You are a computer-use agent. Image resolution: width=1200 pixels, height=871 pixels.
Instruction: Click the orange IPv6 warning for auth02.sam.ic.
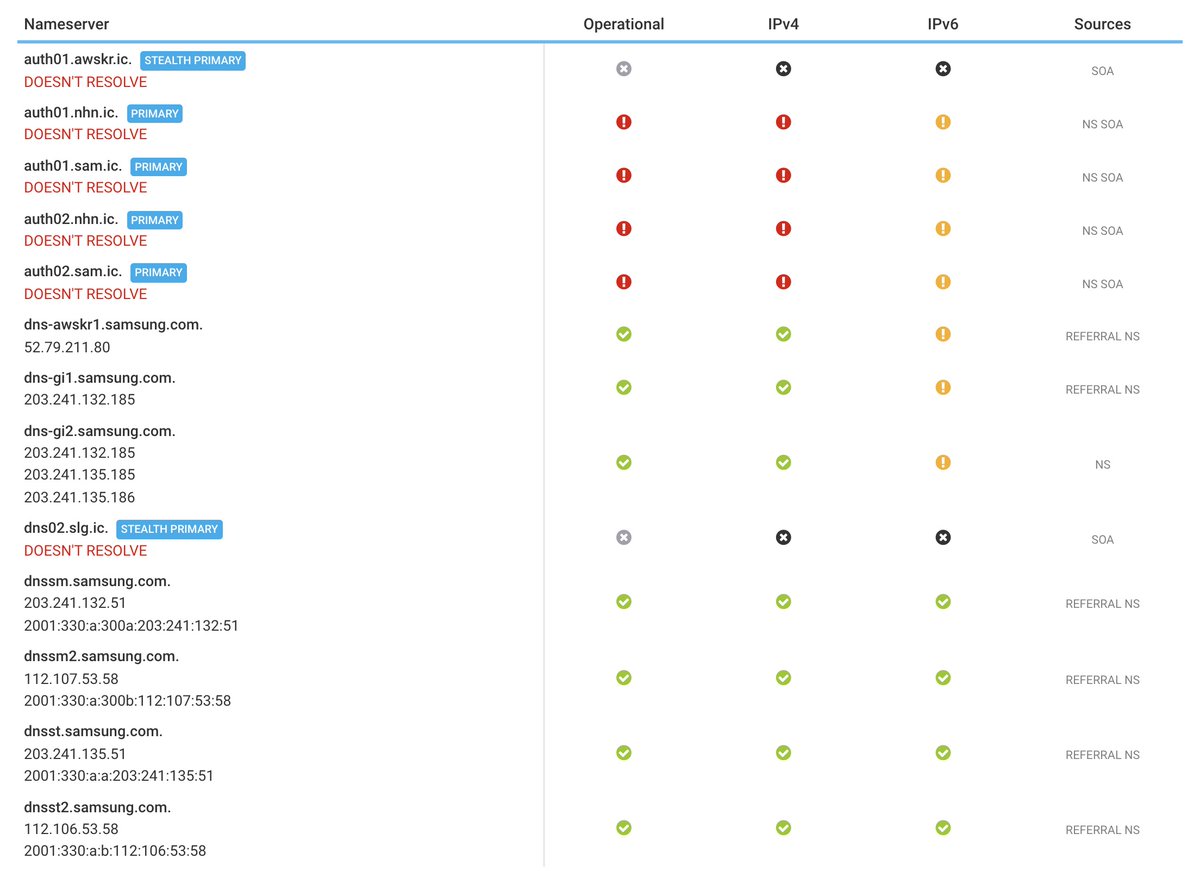click(943, 282)
